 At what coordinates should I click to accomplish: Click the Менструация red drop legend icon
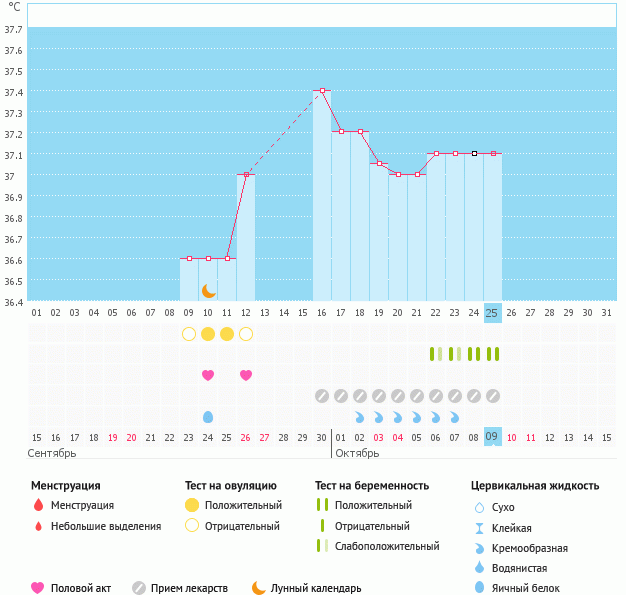[x=38, y=505]
